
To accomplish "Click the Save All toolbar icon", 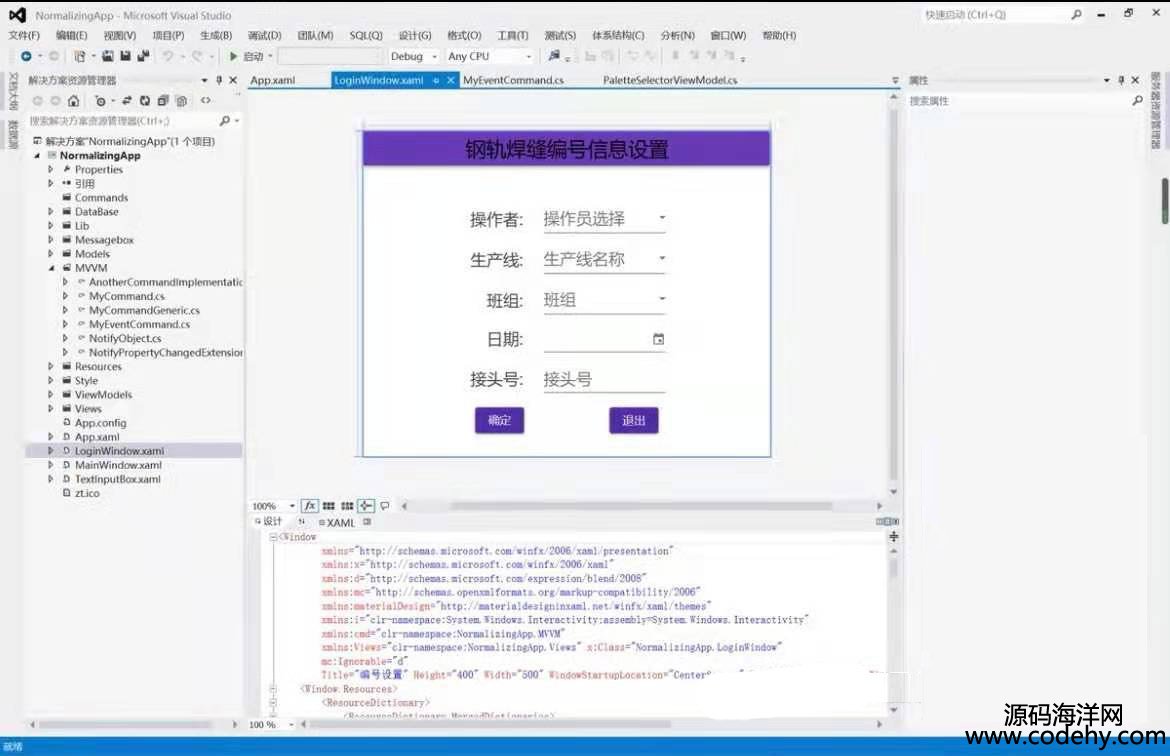I will (x=144, y=57).
